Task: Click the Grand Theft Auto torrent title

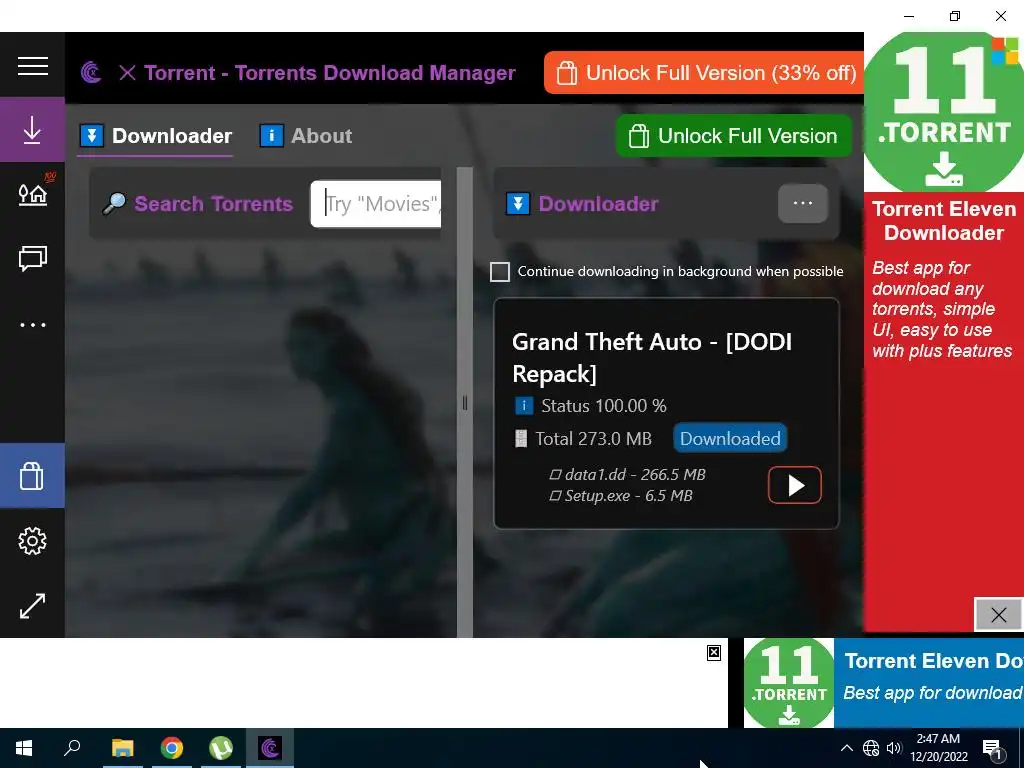Action: click(652, 357)
